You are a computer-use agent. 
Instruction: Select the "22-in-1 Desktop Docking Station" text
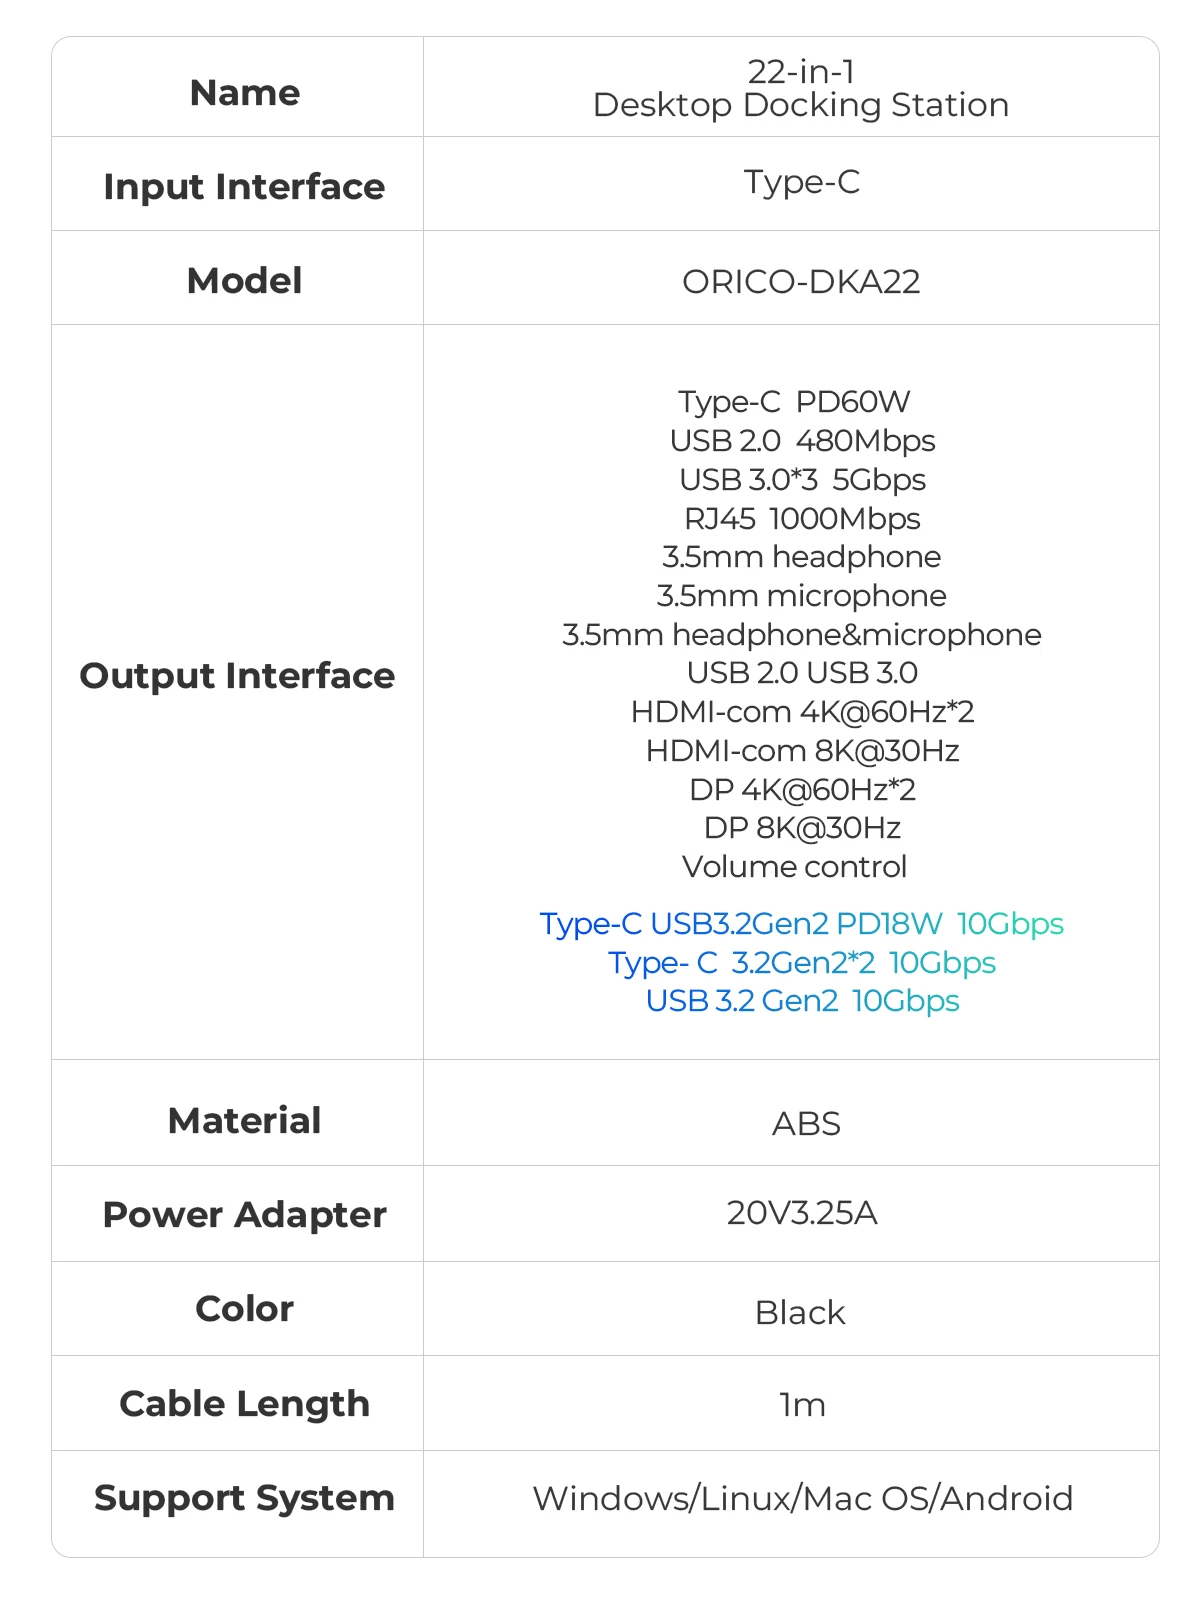click(x=800, y=89)
